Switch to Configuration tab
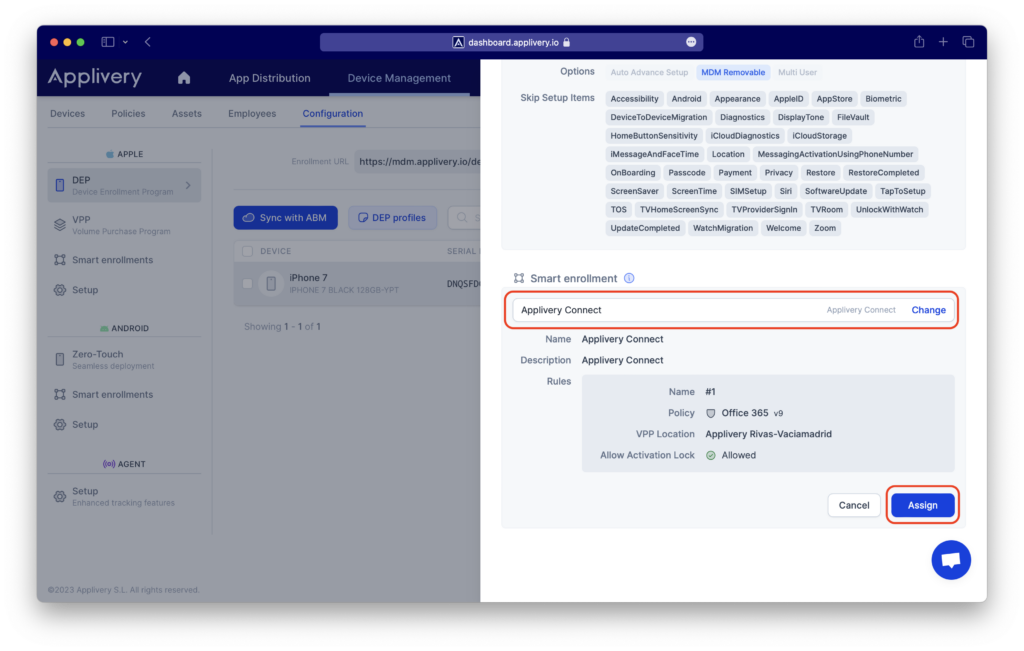The height and width of the screenshot is (651, 1024). (332, 113)
